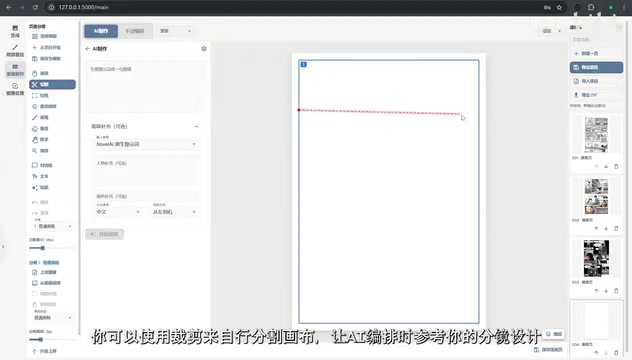Switch to the AI制作 tab
This screenshot has width=632, height=360.
coord(101,31)
